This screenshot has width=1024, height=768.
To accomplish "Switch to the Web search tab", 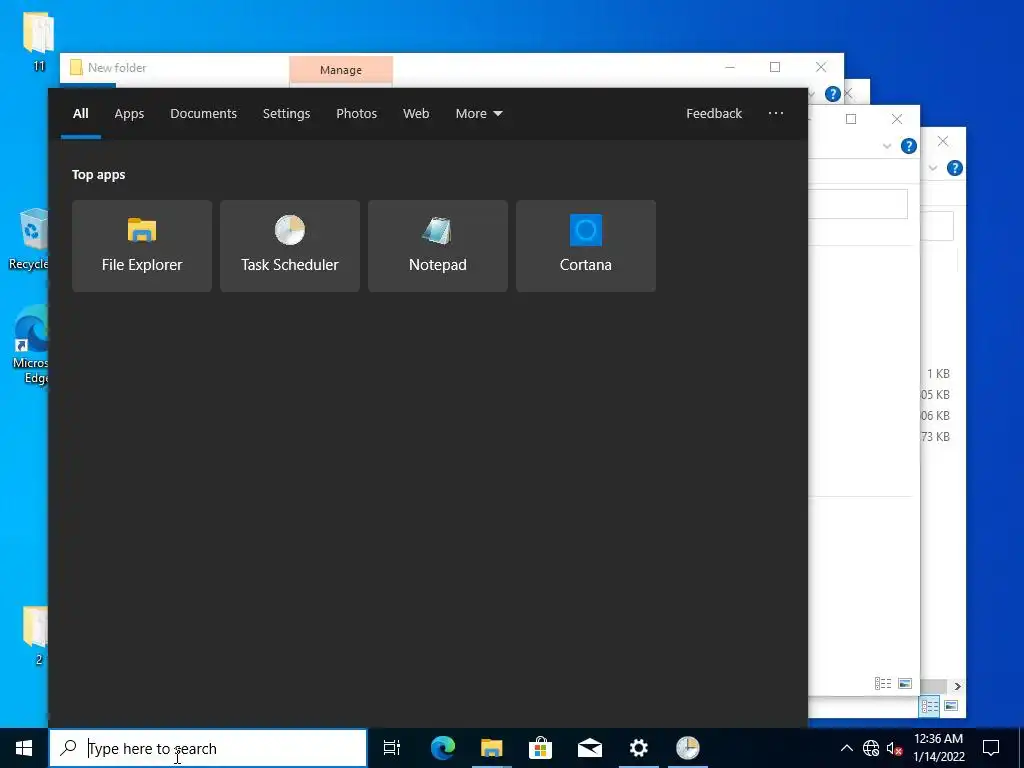I will click(x=416, y=114).
